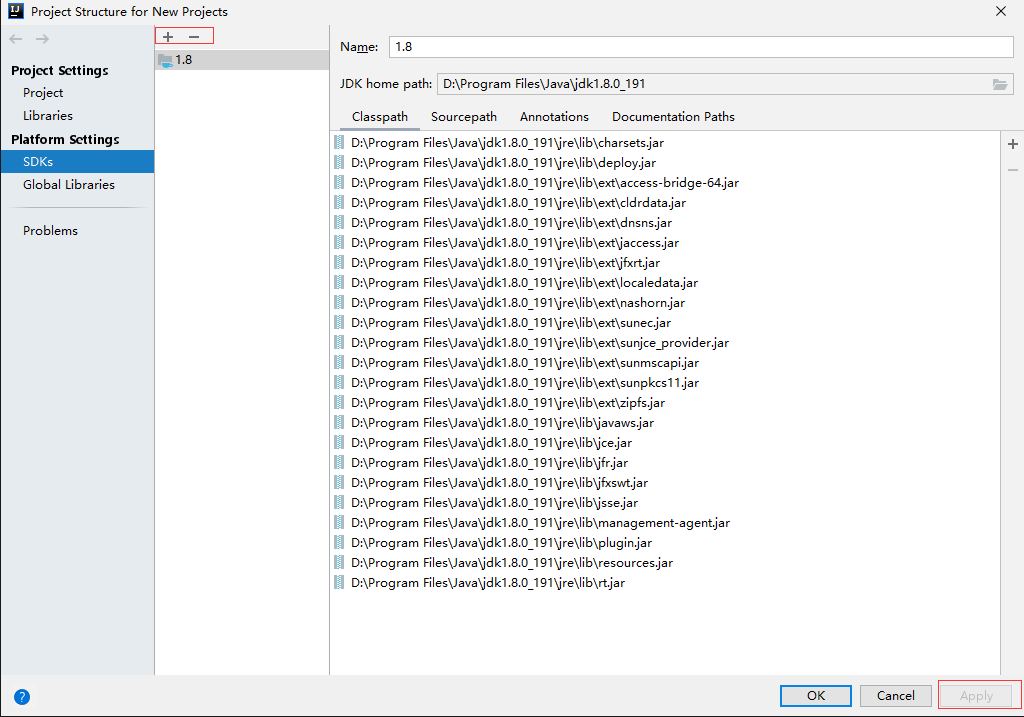Click the jar icon next to dnsns.jar
Viewport: 1024px width, 717px height.
coord(339,223)
